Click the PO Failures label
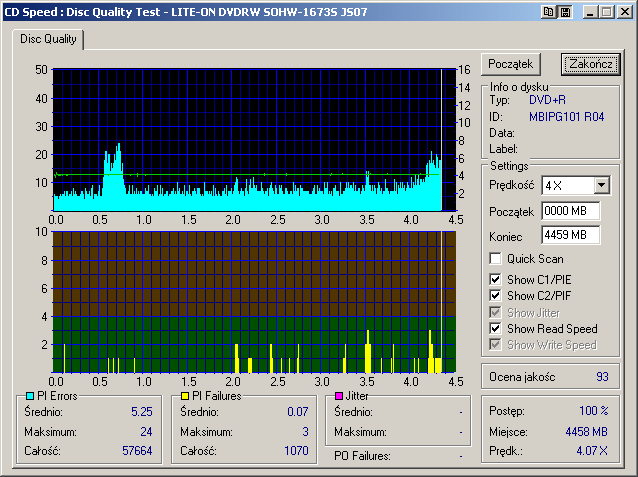The height and width of the screenshot is (477, 638). coord(363,456)
